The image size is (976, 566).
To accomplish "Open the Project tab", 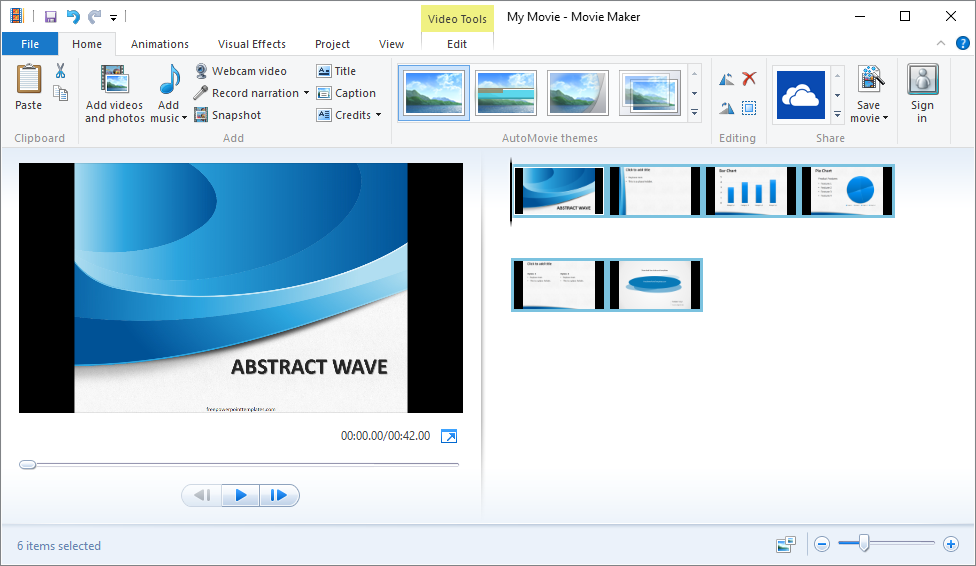I will click(x=332, y=44).
